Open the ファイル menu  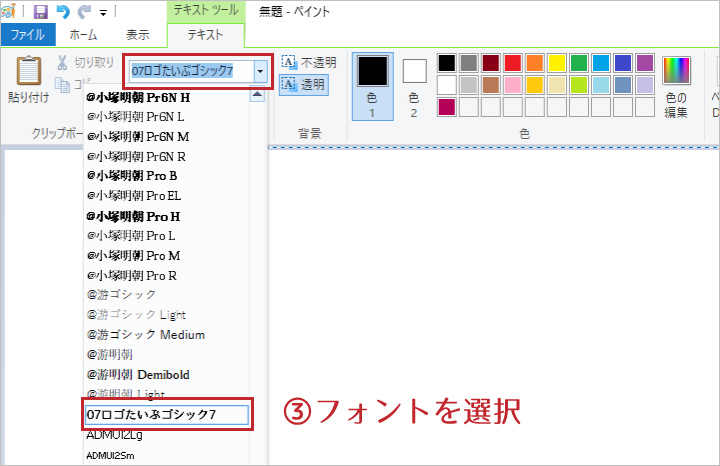27,35
